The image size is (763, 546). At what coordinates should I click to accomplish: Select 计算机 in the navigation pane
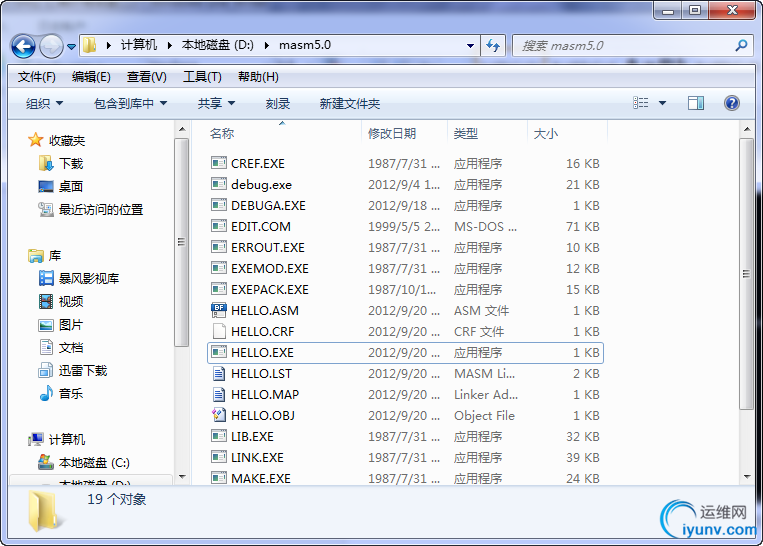pos(67,439)
